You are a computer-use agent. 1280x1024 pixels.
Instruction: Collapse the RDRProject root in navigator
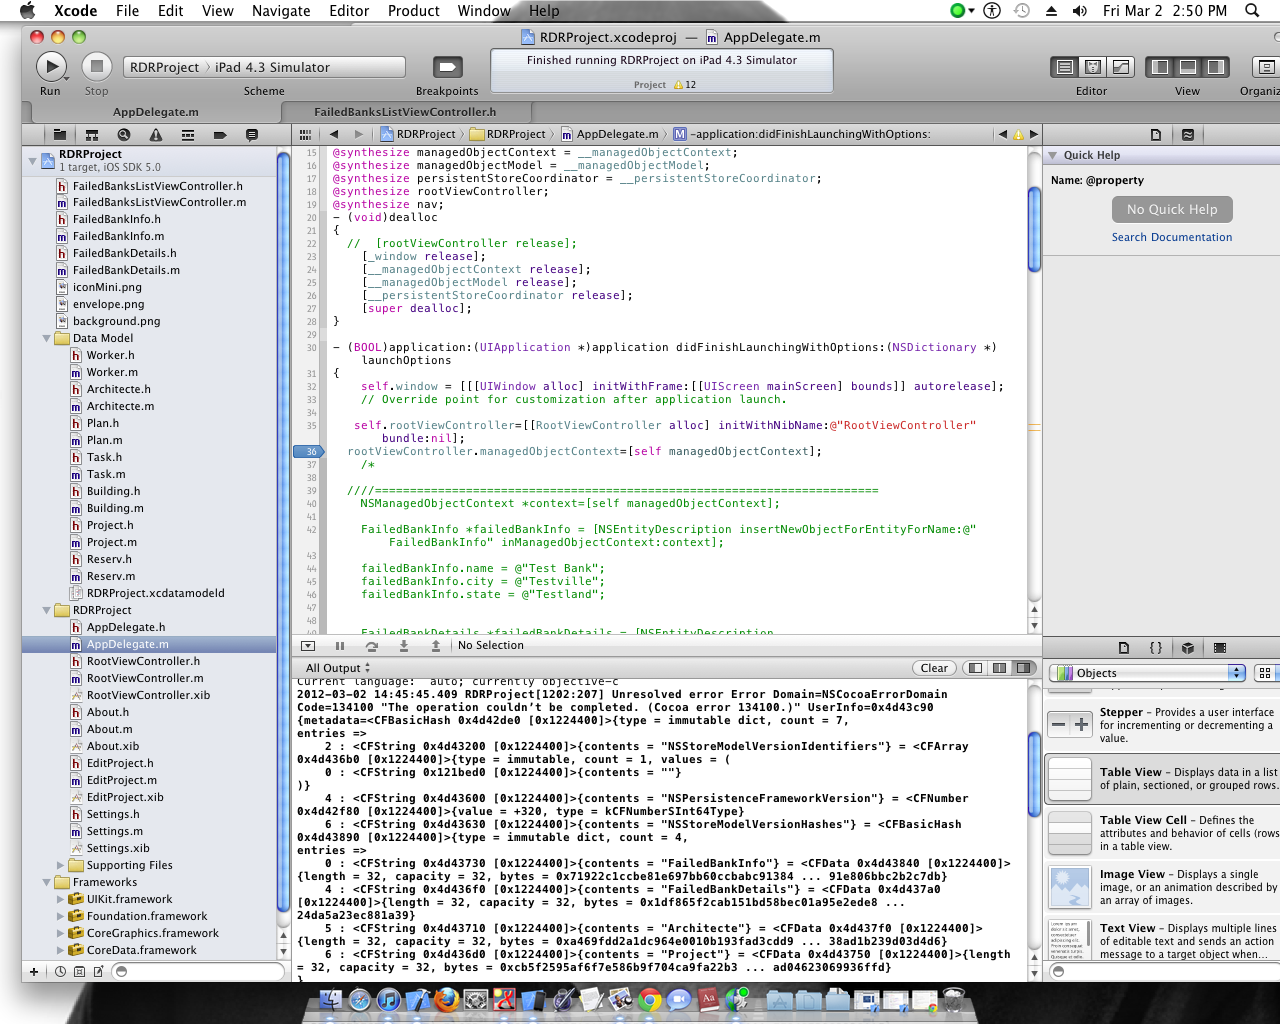coord(33,159)
